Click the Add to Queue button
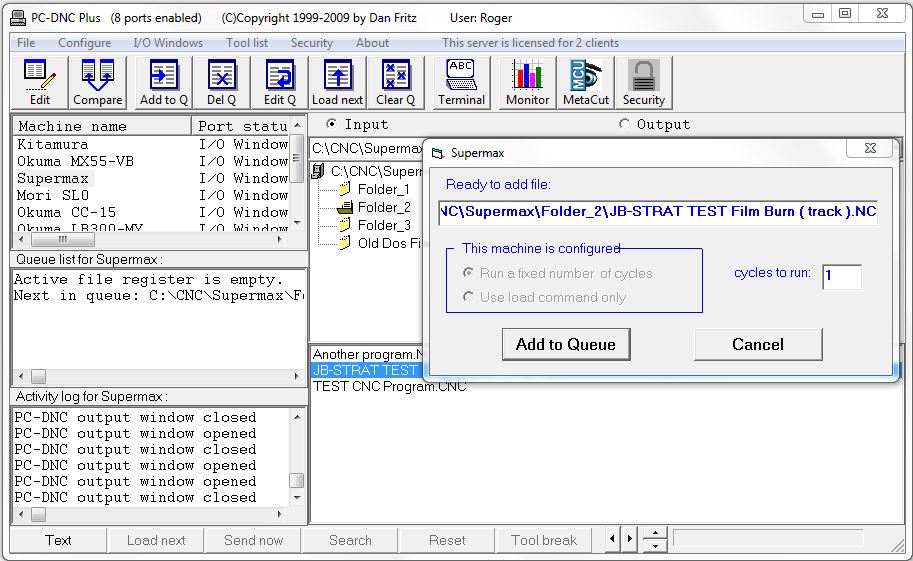 pyautogui.click(x=566, y=344)
